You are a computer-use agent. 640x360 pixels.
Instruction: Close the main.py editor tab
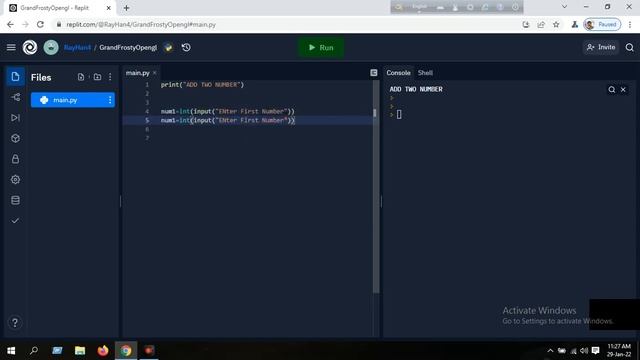click(x=155, y=73)
